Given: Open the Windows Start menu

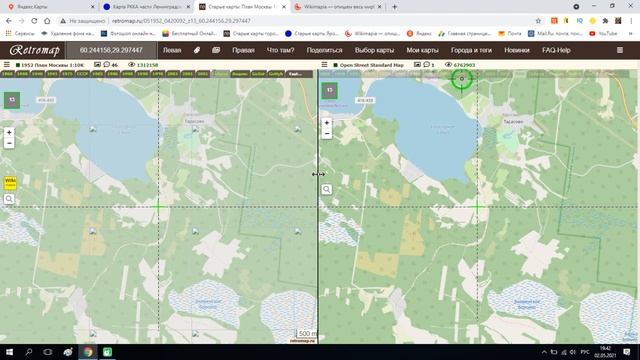Looking at the screenshot, I should click(x=9, y=352).
